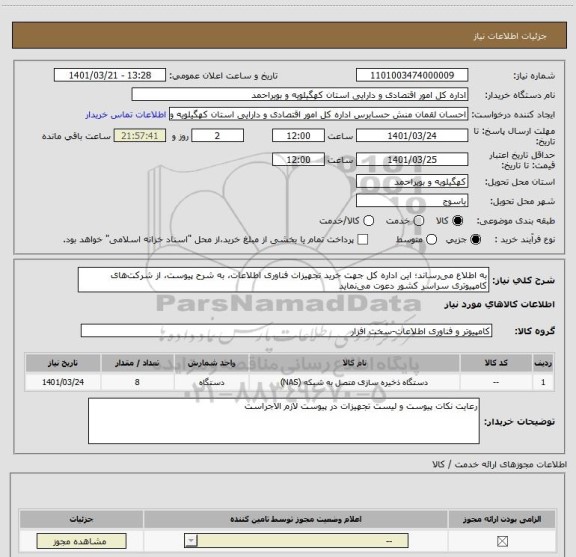Click the unit cell دستگاه
The image size is (576, 557).
[x=212, y=382]
